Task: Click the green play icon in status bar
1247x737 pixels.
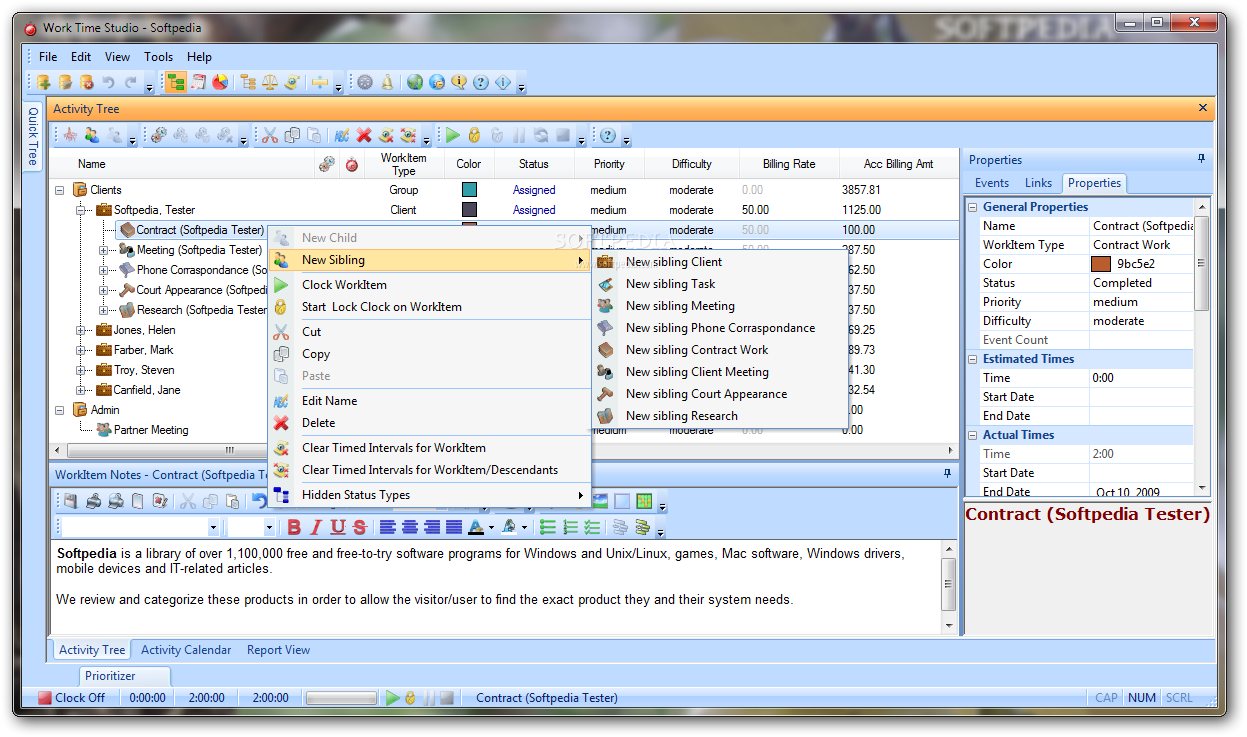Action: [393, 698]
